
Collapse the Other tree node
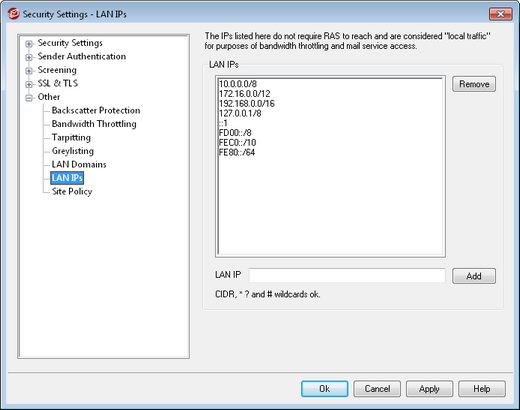pos(29,98)
